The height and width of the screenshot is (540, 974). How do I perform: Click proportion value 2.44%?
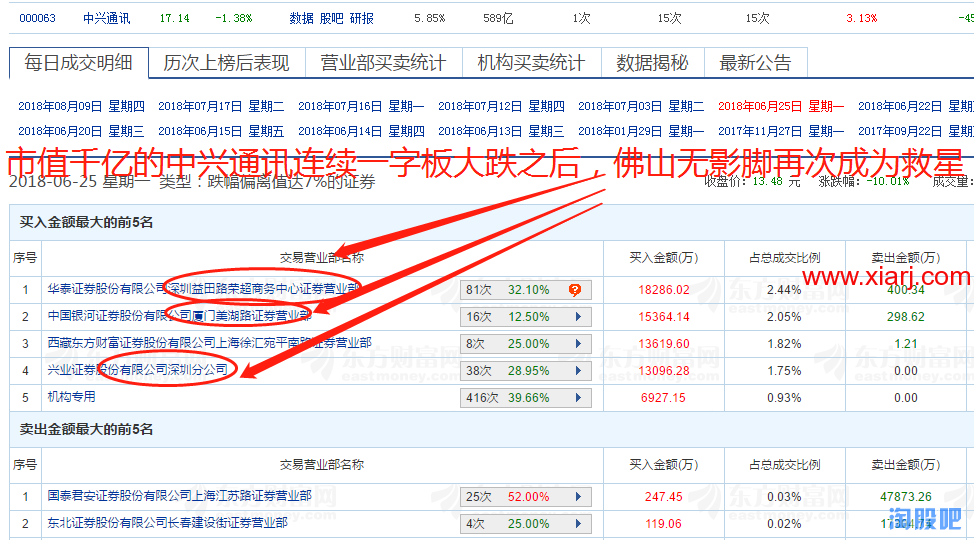[x=785, y=290]
